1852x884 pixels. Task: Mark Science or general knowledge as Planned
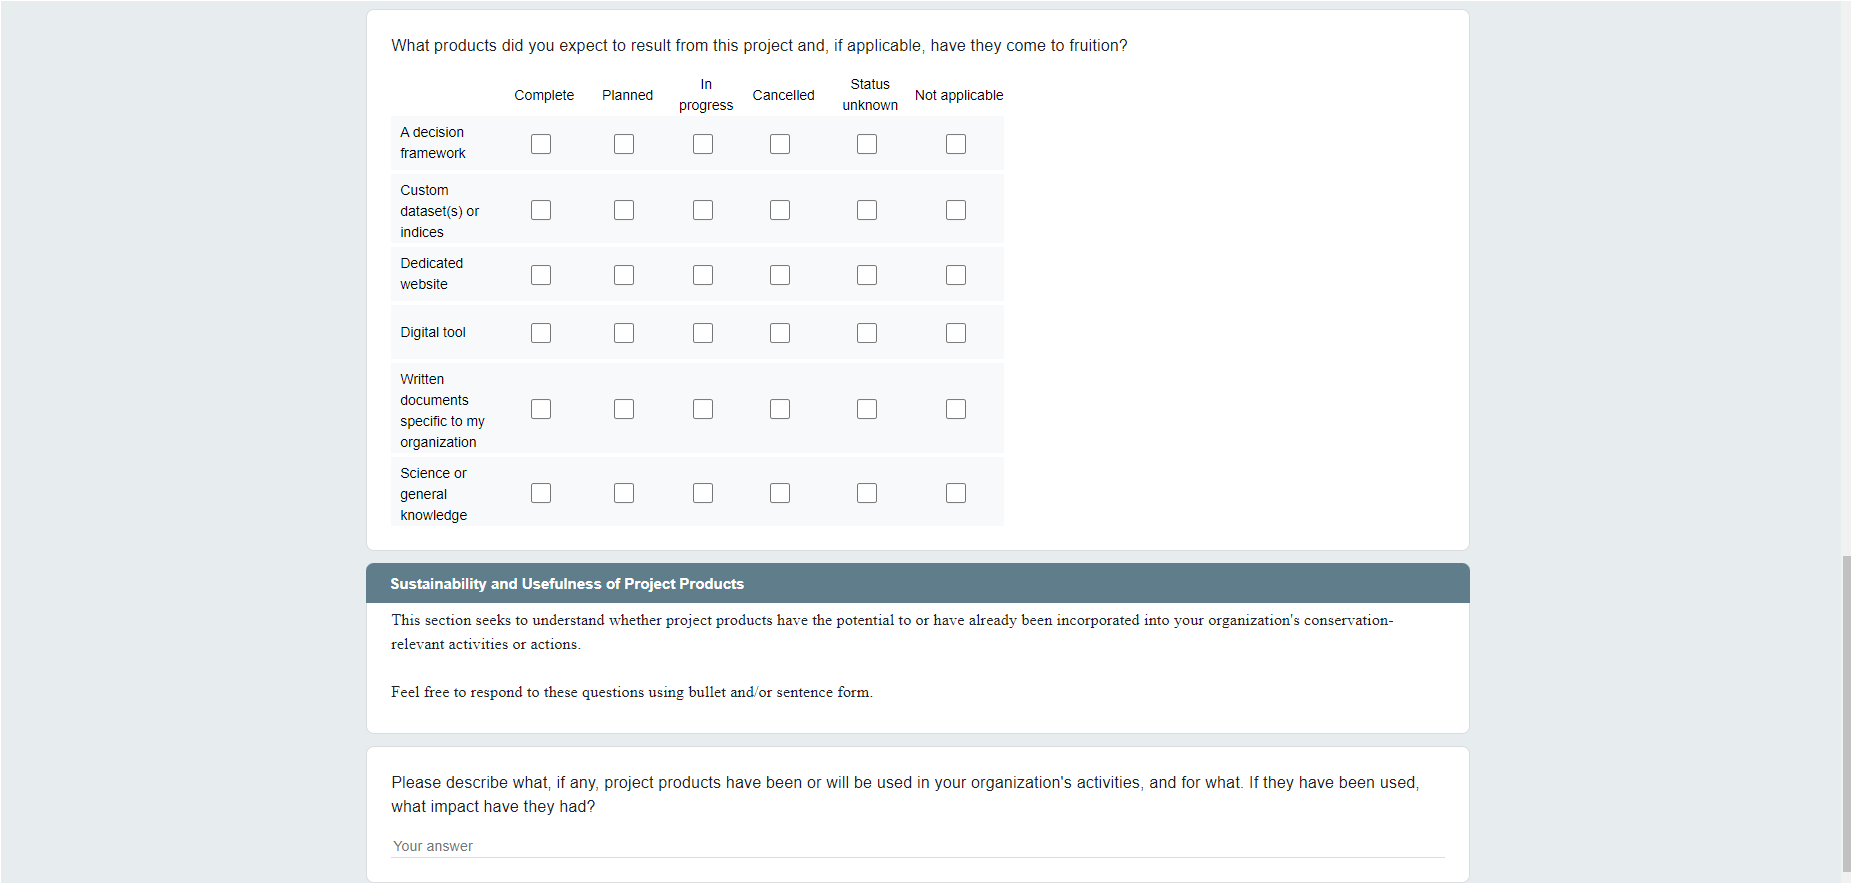pos(624,493)
